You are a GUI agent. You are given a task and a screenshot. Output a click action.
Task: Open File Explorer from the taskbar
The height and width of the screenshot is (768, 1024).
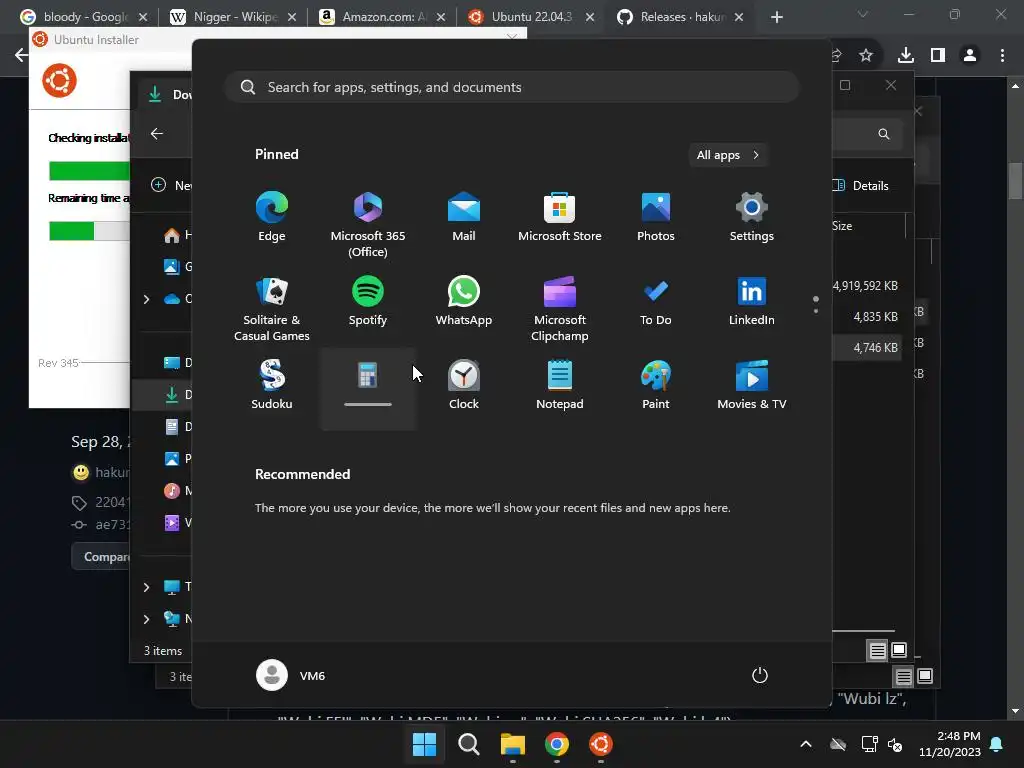513,744
